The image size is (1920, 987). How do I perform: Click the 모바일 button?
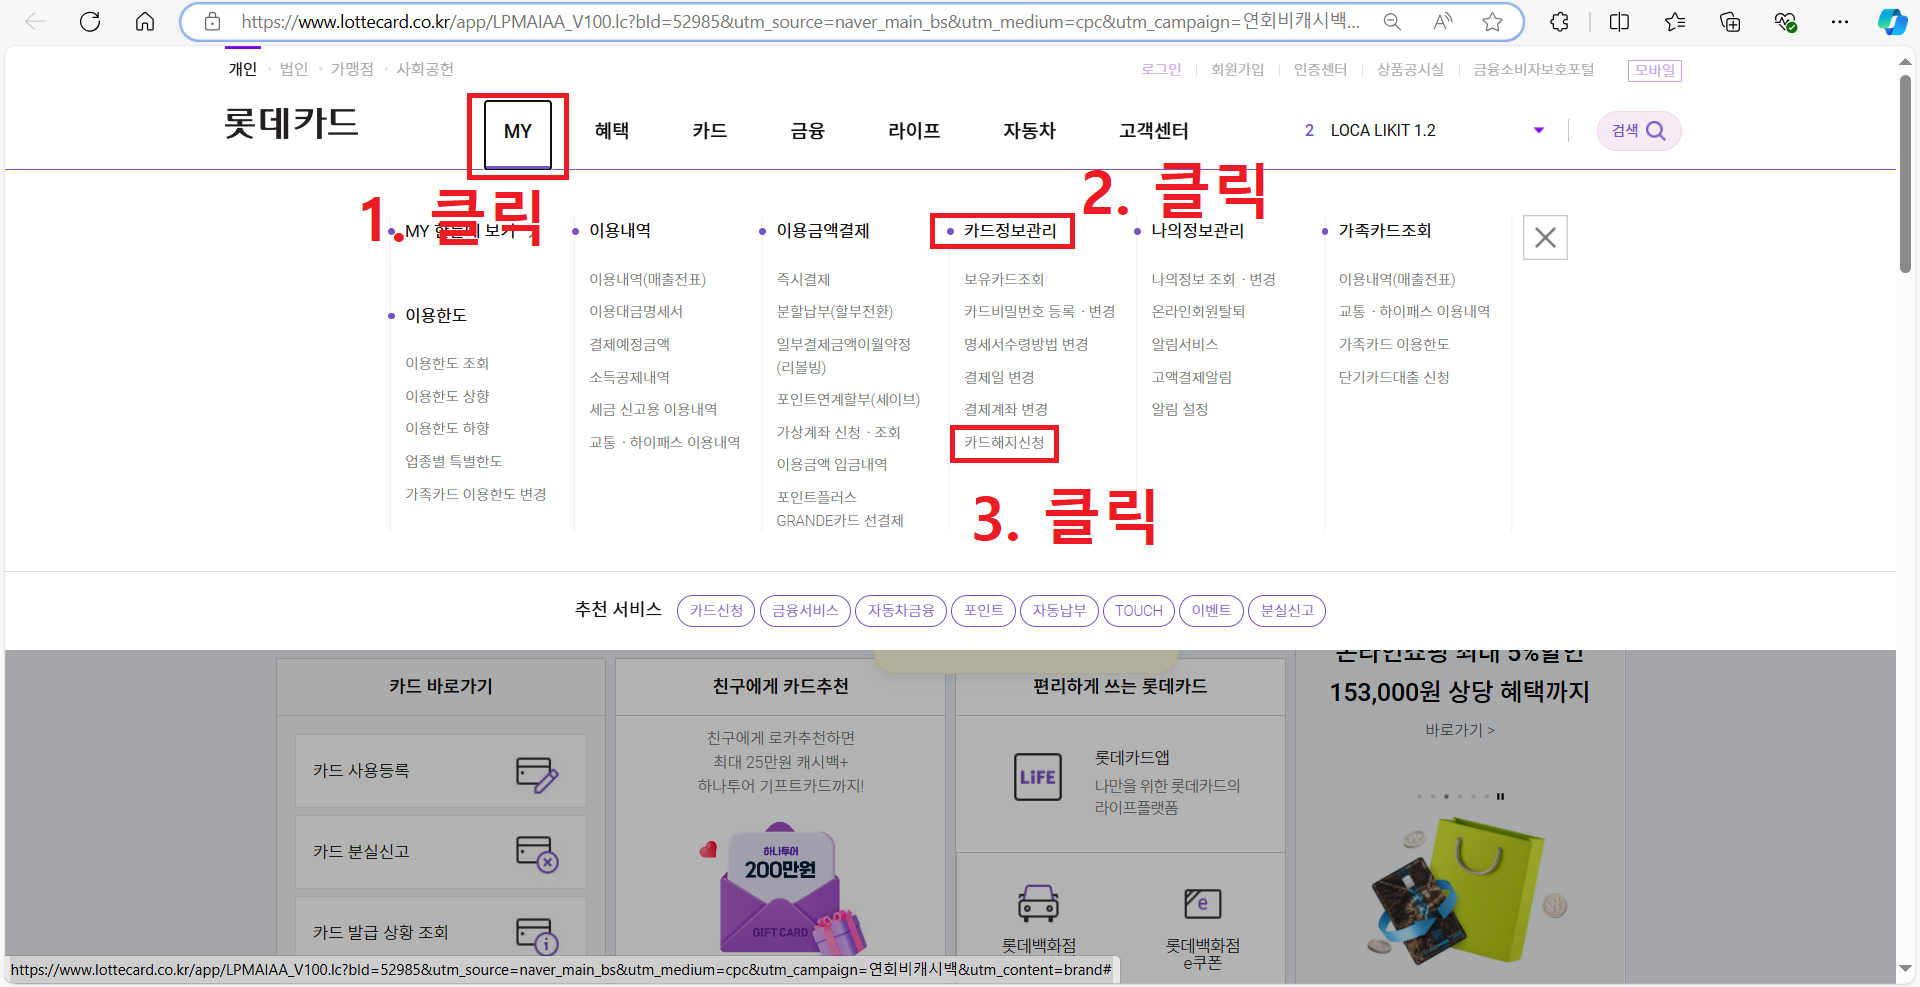(x=1655, y=70)
